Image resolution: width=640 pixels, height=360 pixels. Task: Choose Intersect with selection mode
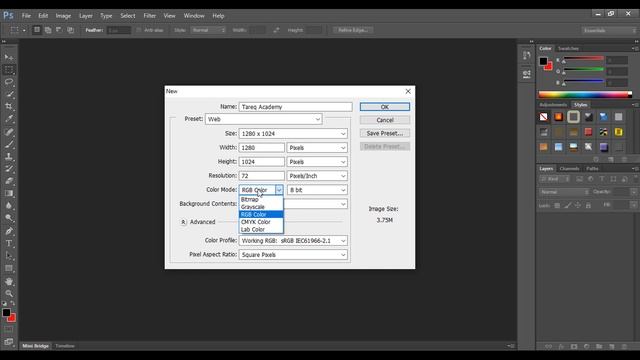tap(70, 30)
